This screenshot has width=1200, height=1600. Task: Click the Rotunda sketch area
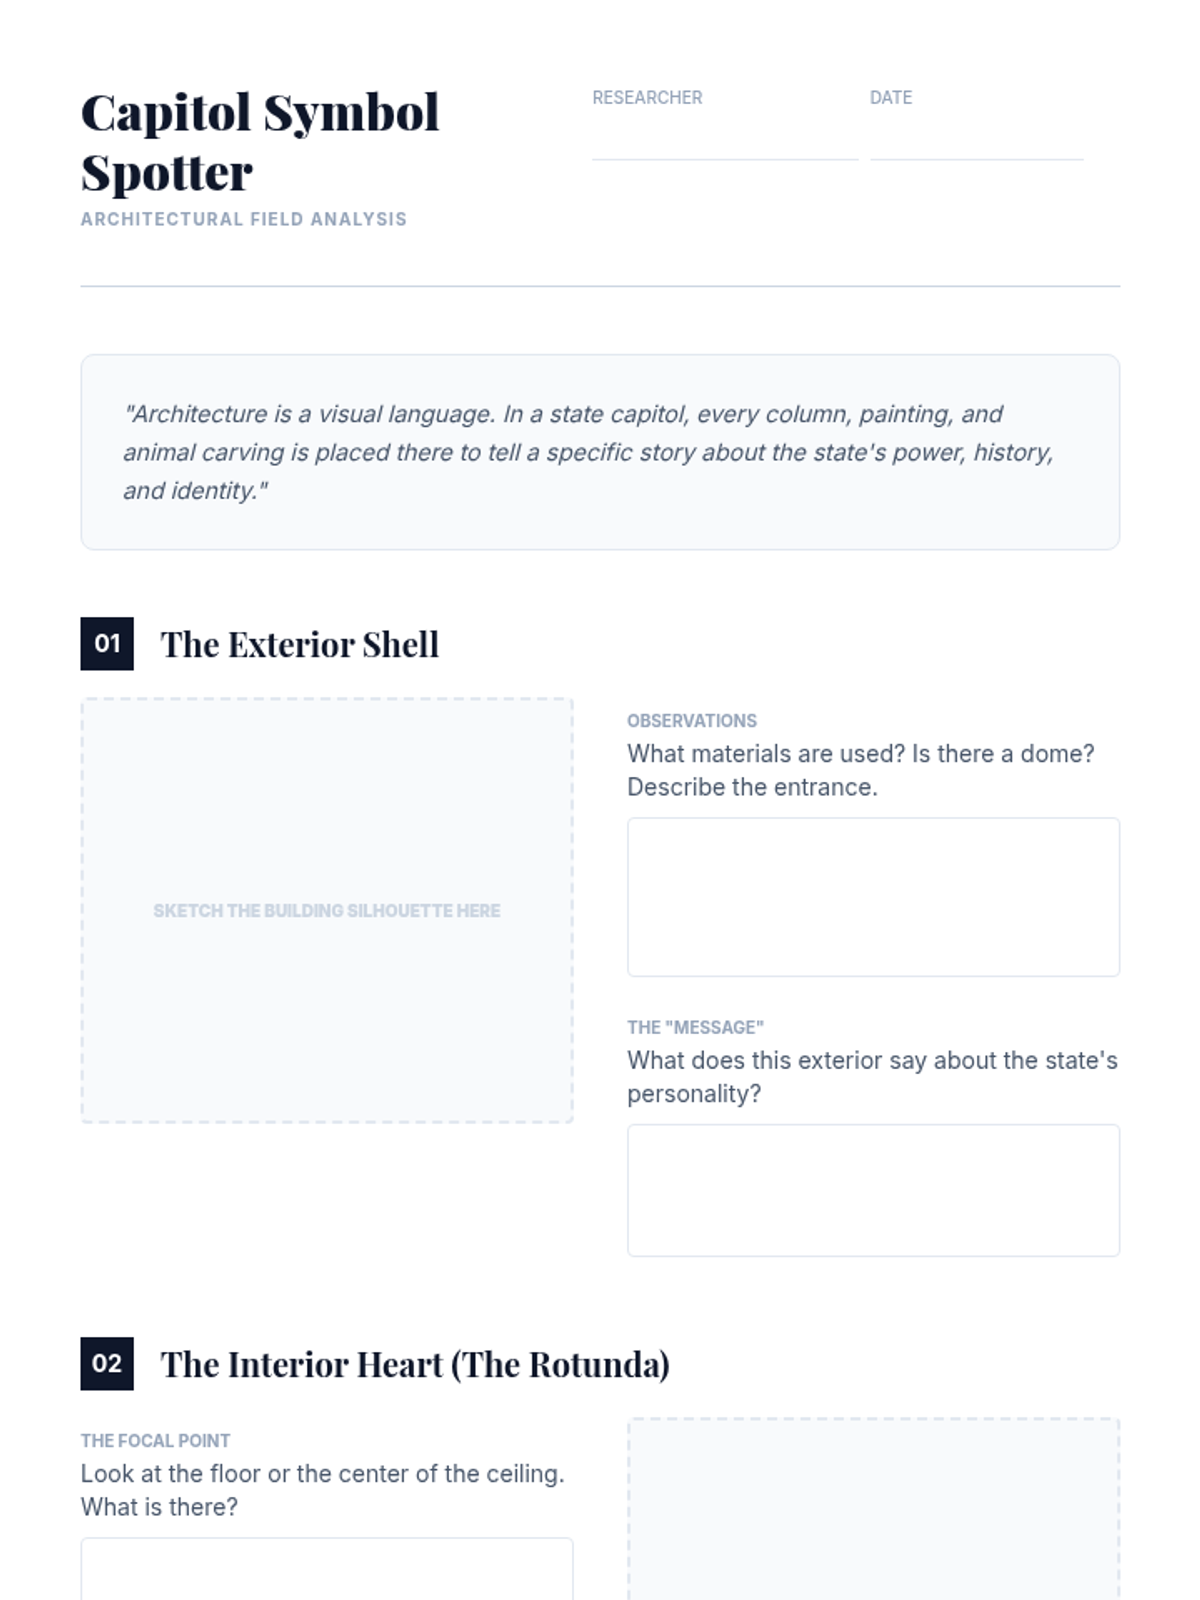(x=873, y=1510)
